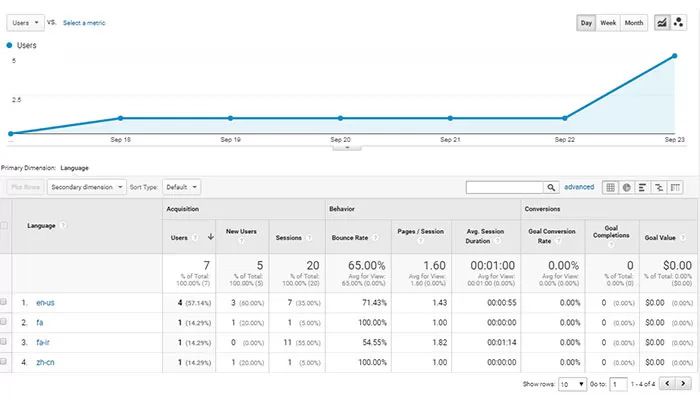Screen dimensions: 700x400
Task: Click the Go to page input field
Action: pos(618,384)
